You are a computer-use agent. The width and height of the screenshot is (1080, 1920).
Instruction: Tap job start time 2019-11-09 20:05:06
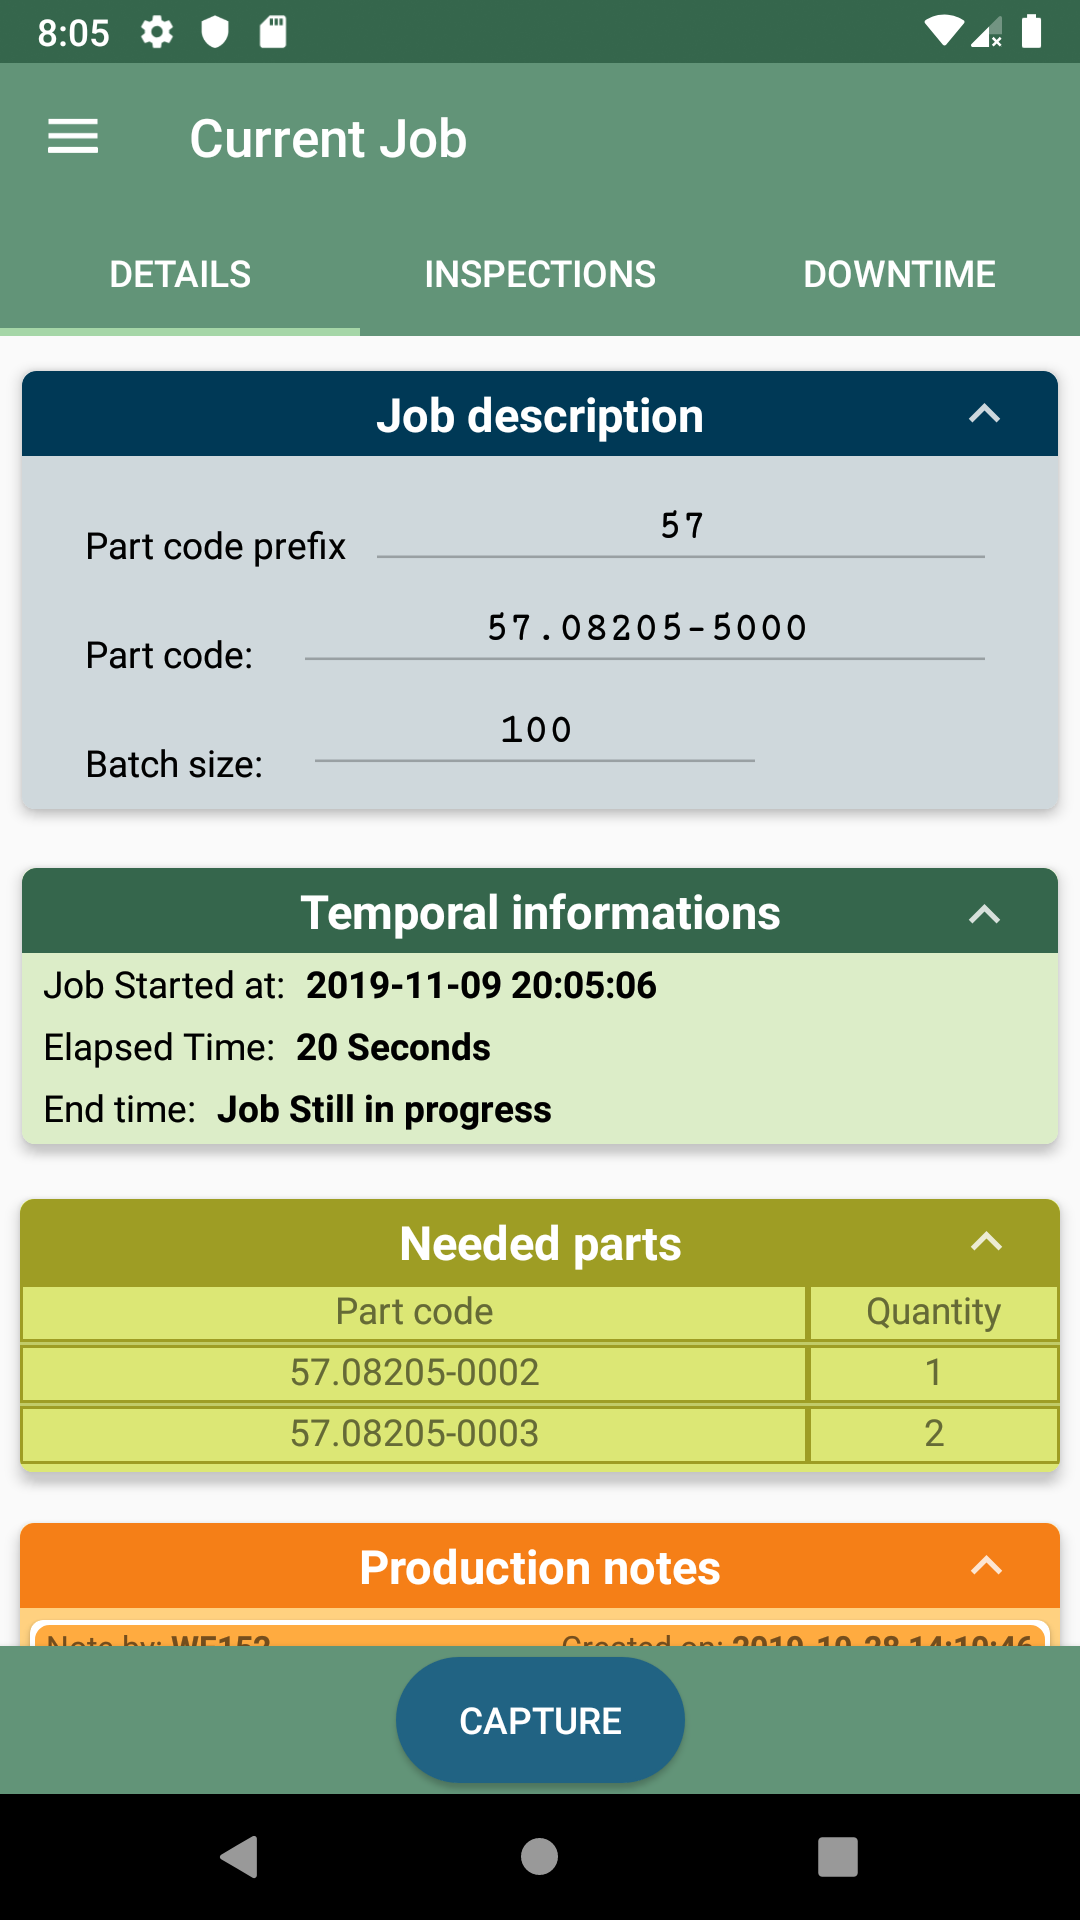coord(481,985)
